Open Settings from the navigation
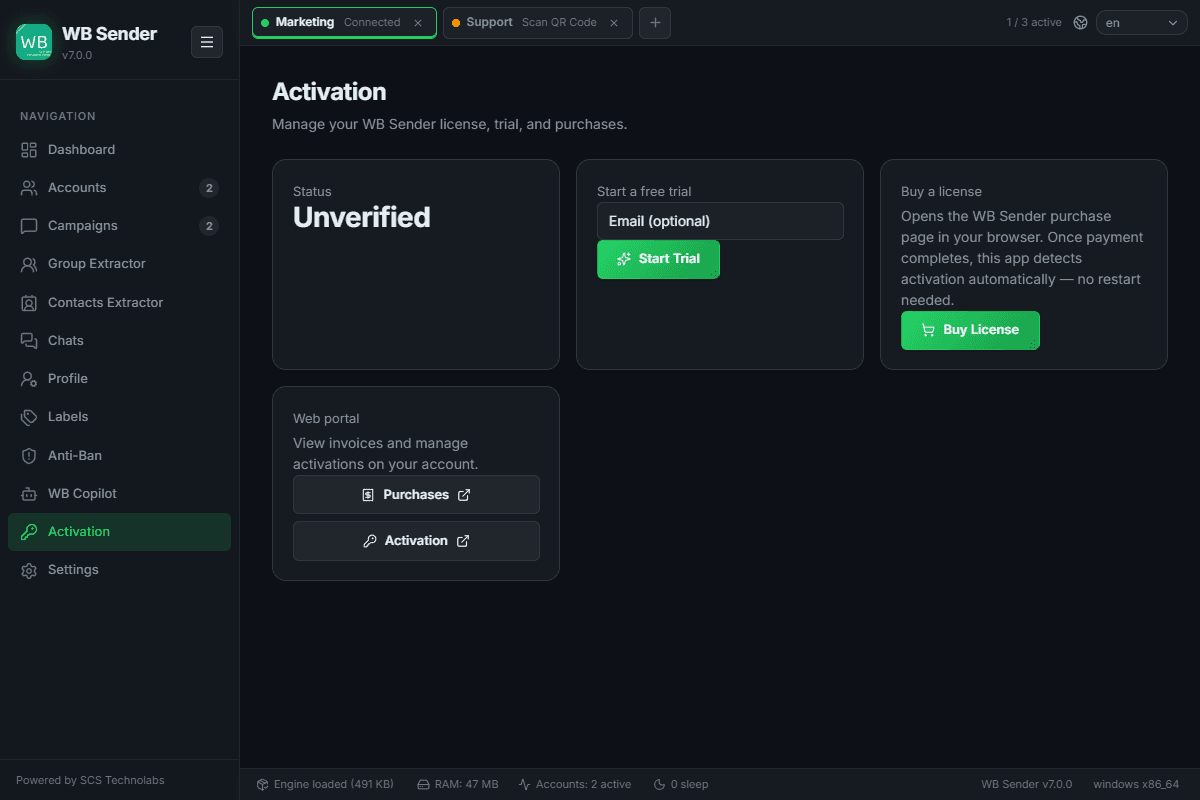 (x=119, y=570)
